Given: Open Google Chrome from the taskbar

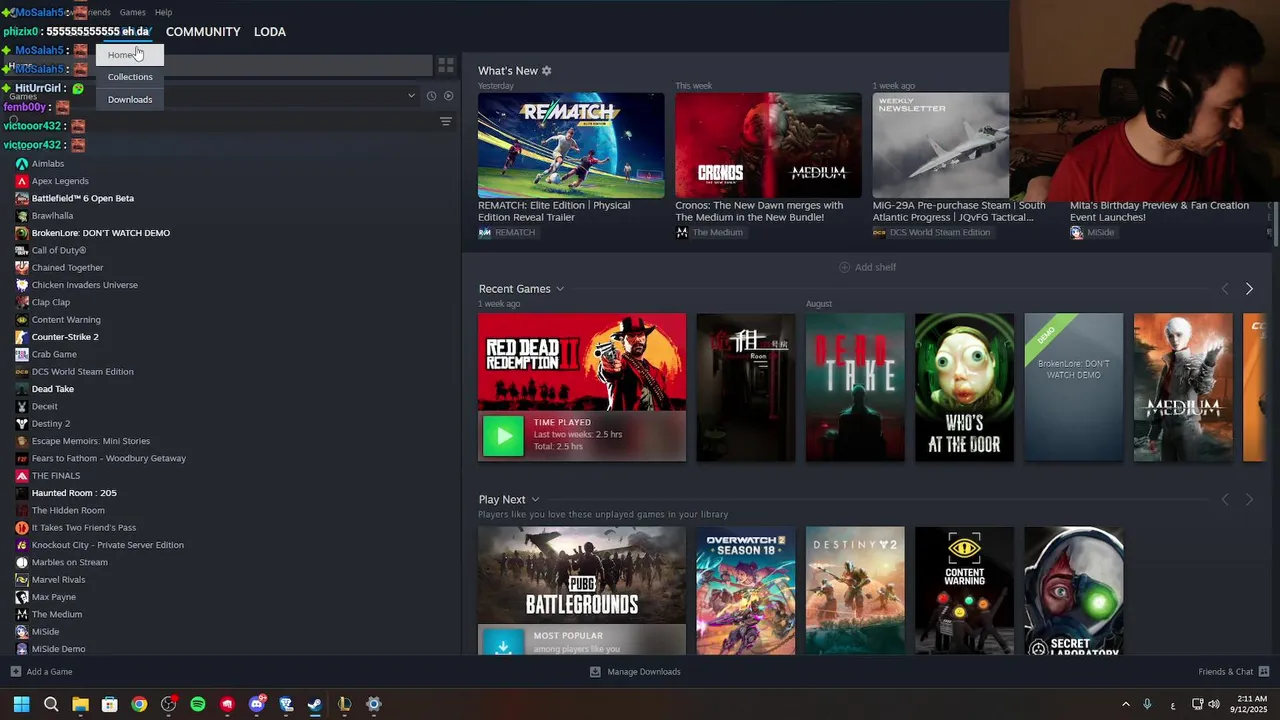Looking at the screenshot, I should [x=139, y=704].
